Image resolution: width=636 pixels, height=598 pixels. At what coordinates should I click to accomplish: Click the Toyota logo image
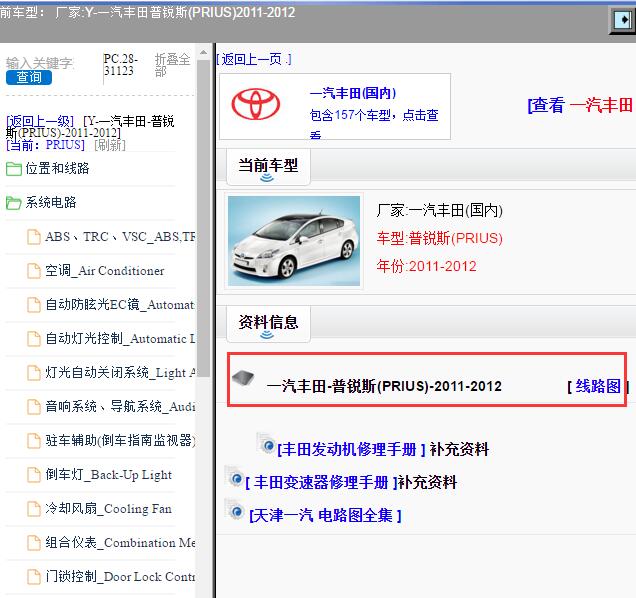(256, 105)
